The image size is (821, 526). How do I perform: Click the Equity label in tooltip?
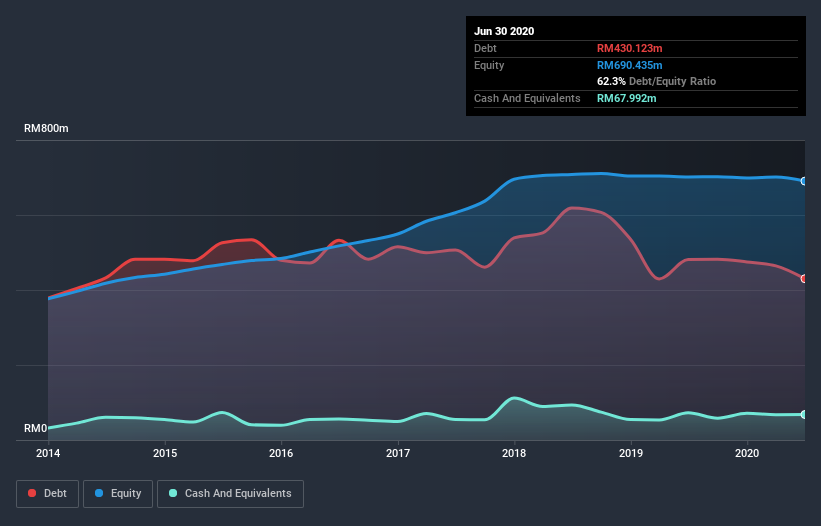click(x=489, y=65)
